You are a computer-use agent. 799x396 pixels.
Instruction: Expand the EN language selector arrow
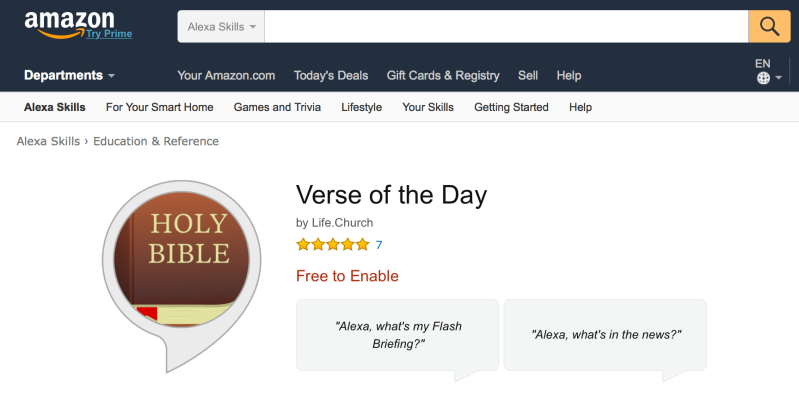[x=779, y=78]
